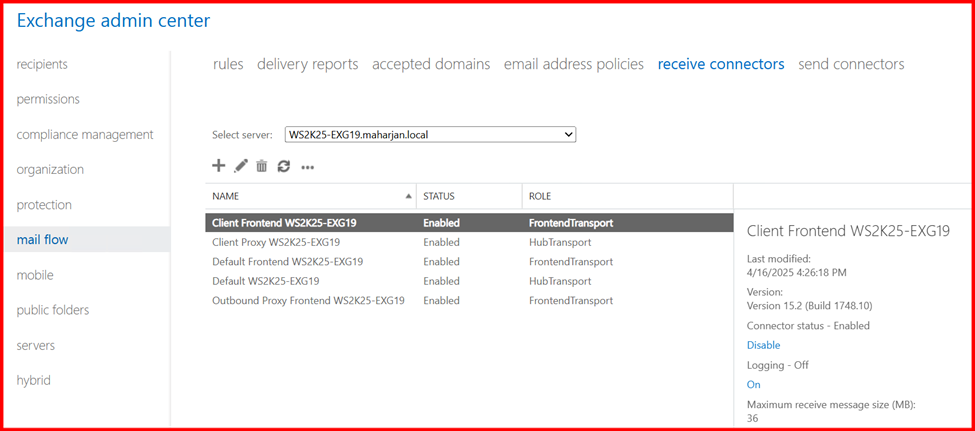Screen dimensions: 975x431
Task: Go to the email address policies tab
Action: pos(573,64)
